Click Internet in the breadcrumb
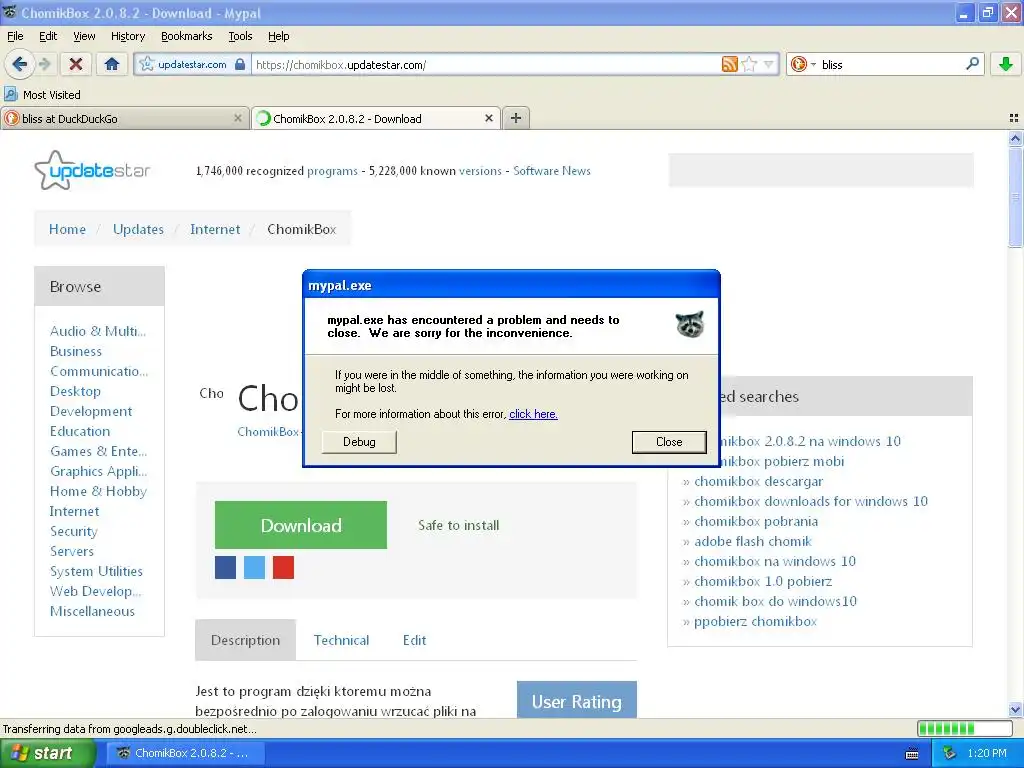Screen dimensions: 1024x768 (215, 229)
